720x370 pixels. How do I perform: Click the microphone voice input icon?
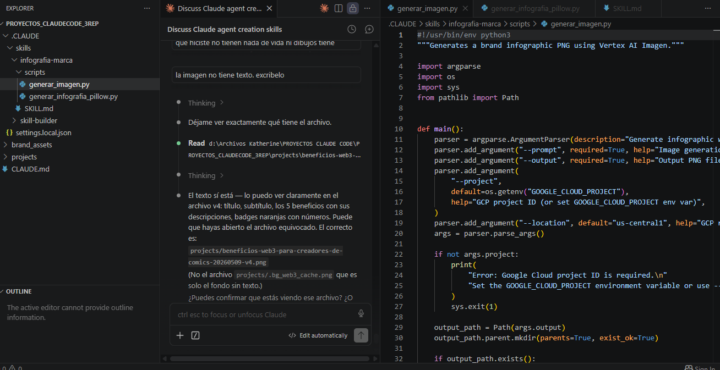(x=361, y=314)
